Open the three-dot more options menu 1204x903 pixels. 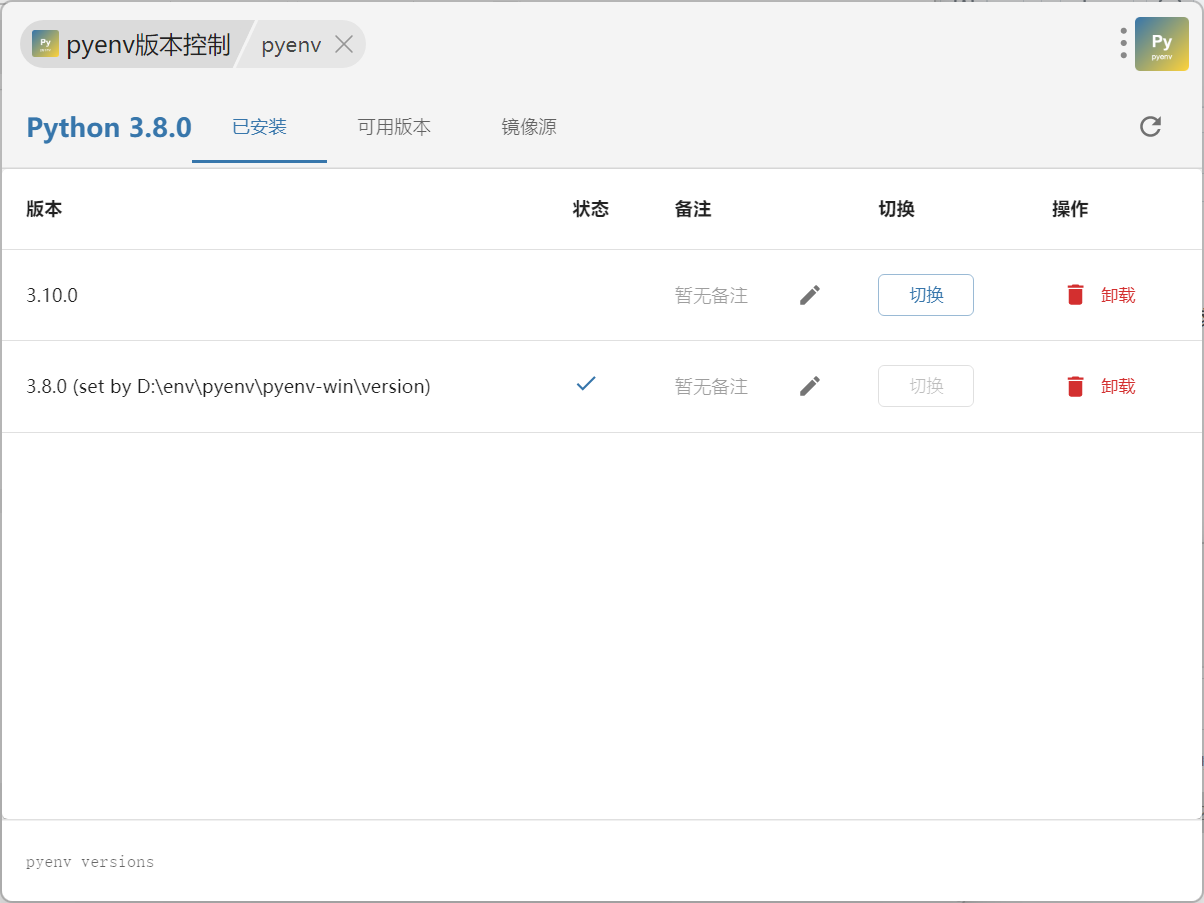(1124, 43)
